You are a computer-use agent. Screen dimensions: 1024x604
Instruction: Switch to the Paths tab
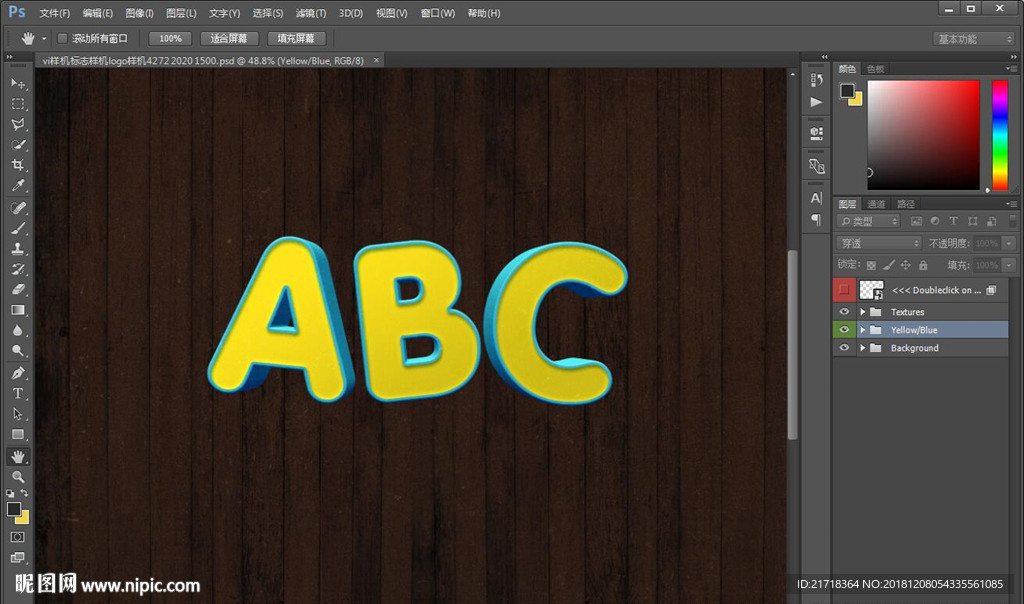click(x=905, y=204)
